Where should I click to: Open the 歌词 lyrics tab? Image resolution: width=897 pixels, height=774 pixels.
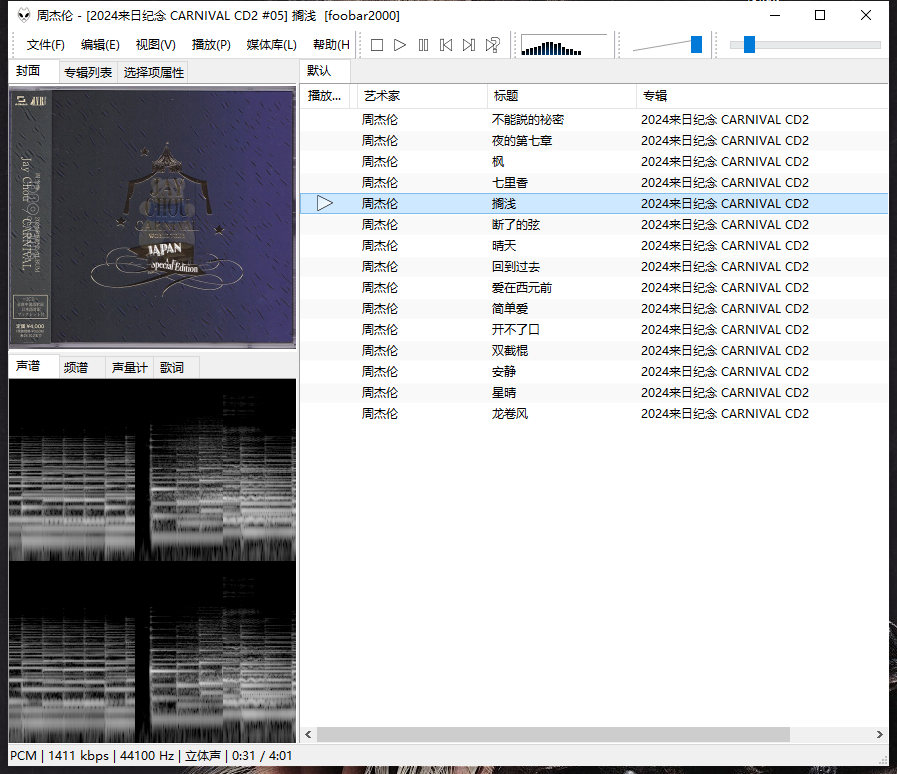[x=173, y=367]
